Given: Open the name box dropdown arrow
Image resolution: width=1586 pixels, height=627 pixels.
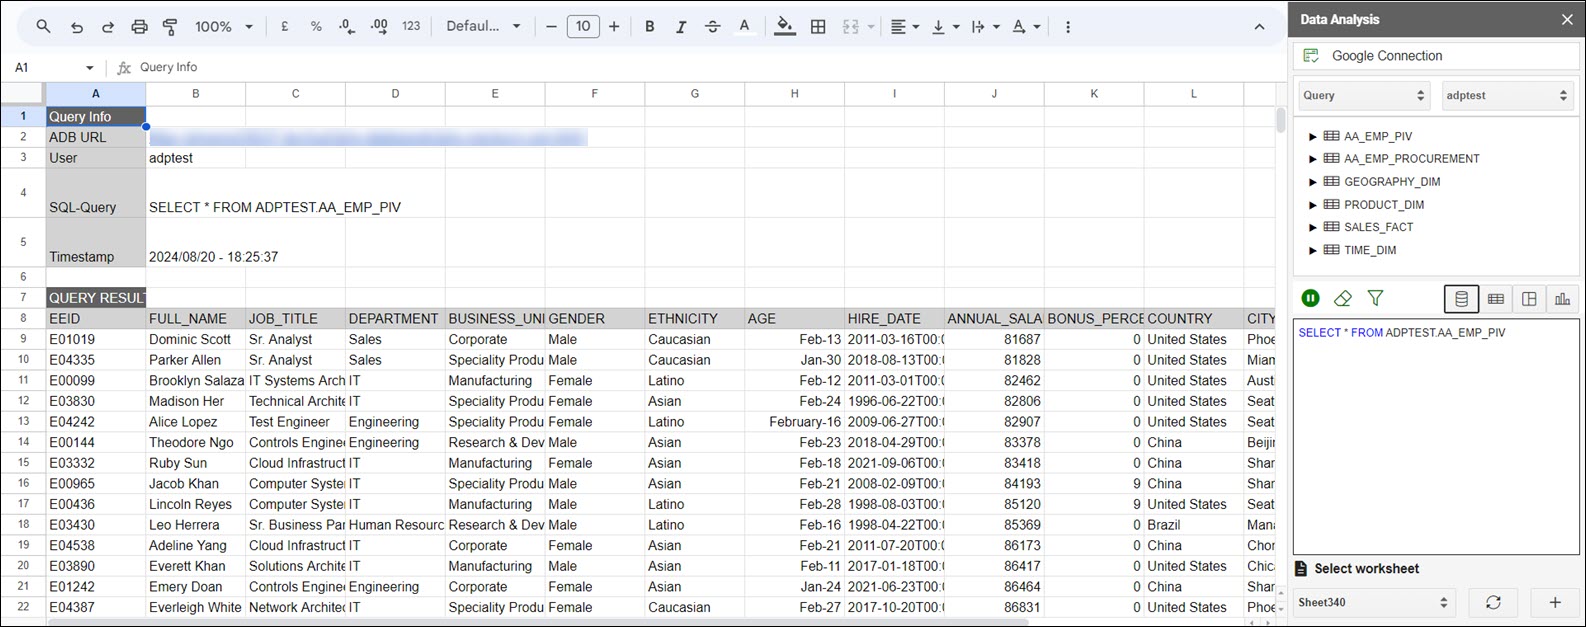Looking at the screenshot, I should coord(89,68).
